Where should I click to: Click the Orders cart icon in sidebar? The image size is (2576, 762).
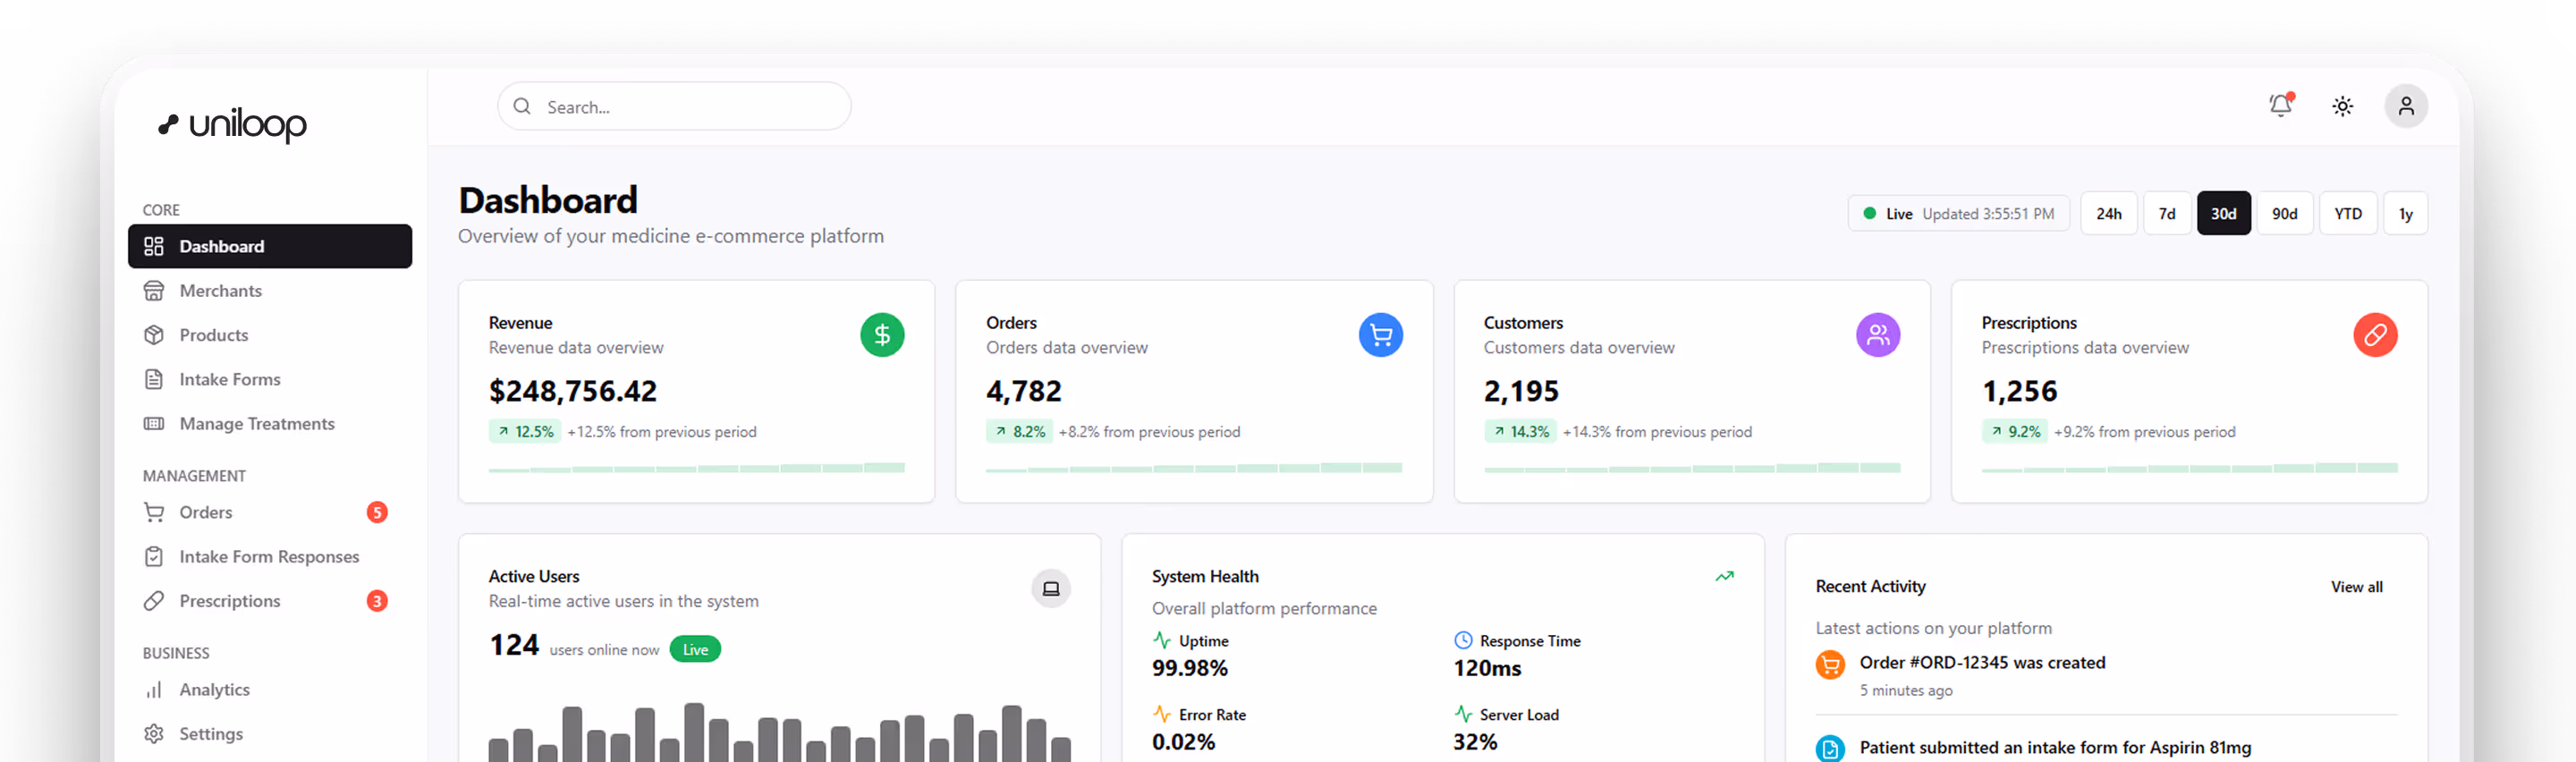pos(154,512)
